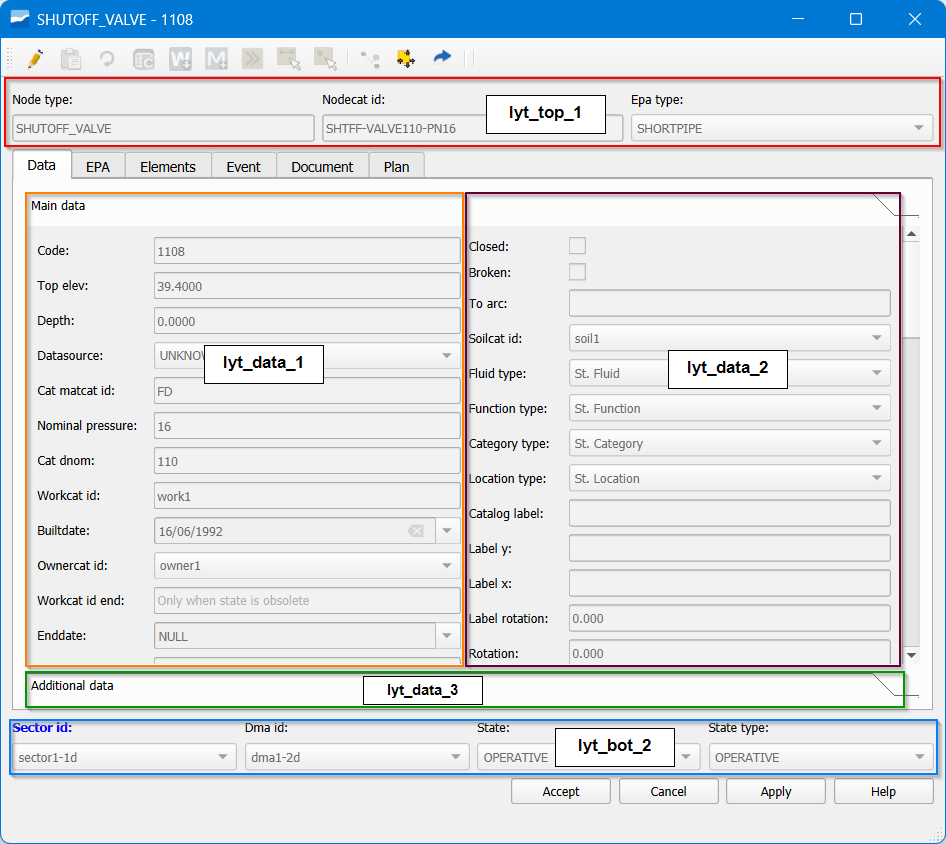The image size is (946, 844).
Task: Click the connected nodes graph icon
Action: point(370,59)
